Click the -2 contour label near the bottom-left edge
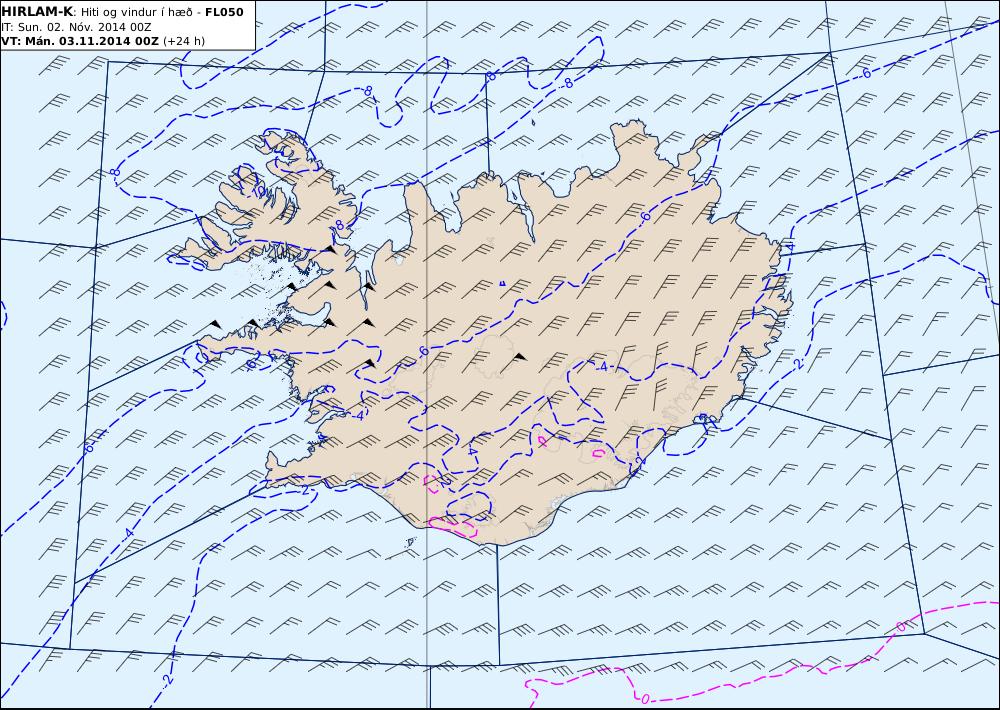This screenshot has height=710, width=1000. [x=167, y=680]
